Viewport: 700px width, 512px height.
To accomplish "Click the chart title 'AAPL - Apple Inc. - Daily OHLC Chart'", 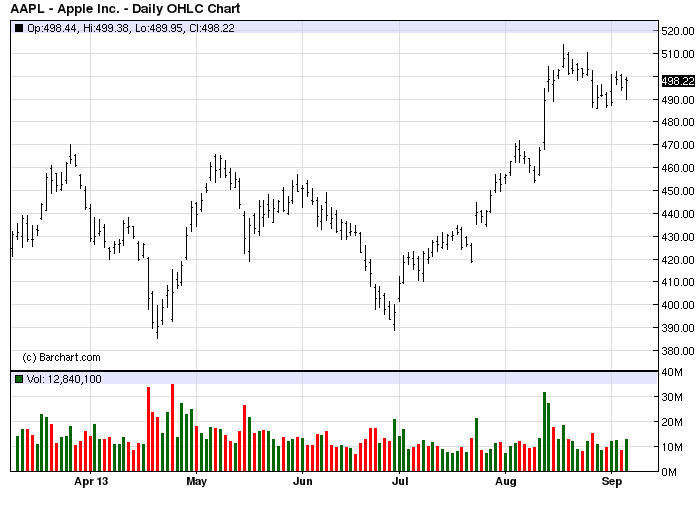I will pyautogui.click(x=125, y=8).
